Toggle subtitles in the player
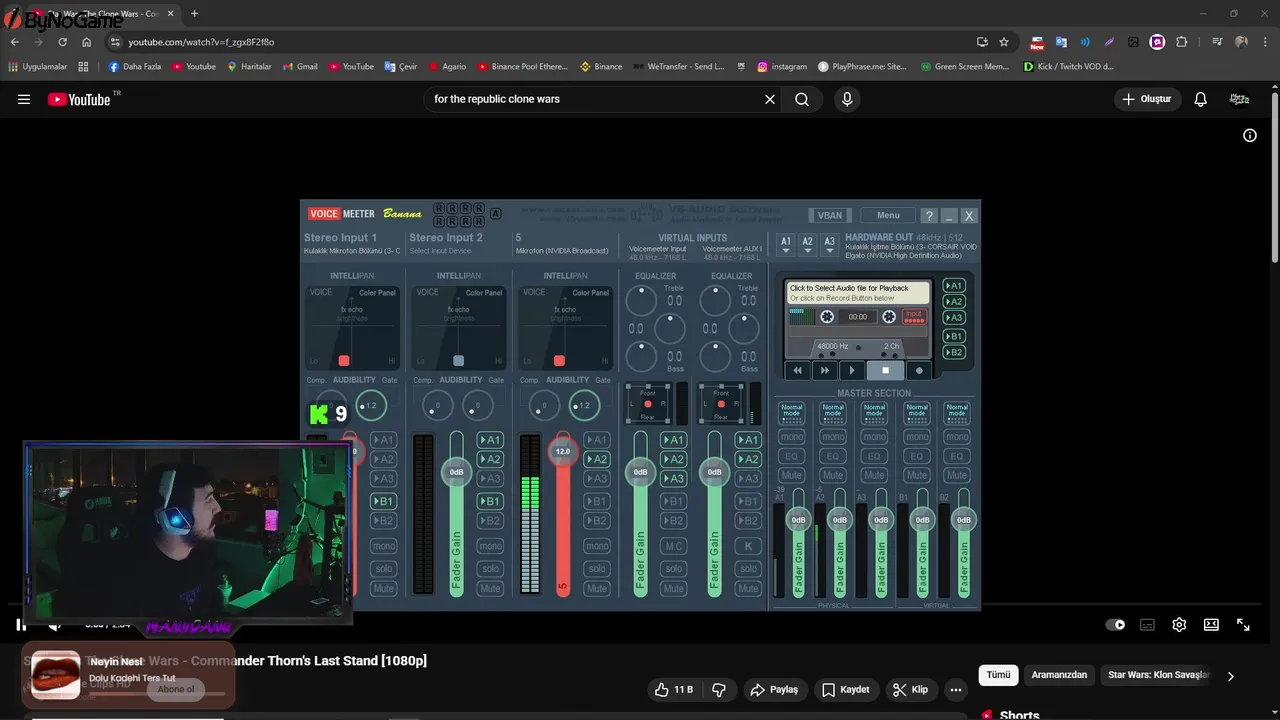The height and width of the screenshot is (720, 1280). click(1147, 625)
